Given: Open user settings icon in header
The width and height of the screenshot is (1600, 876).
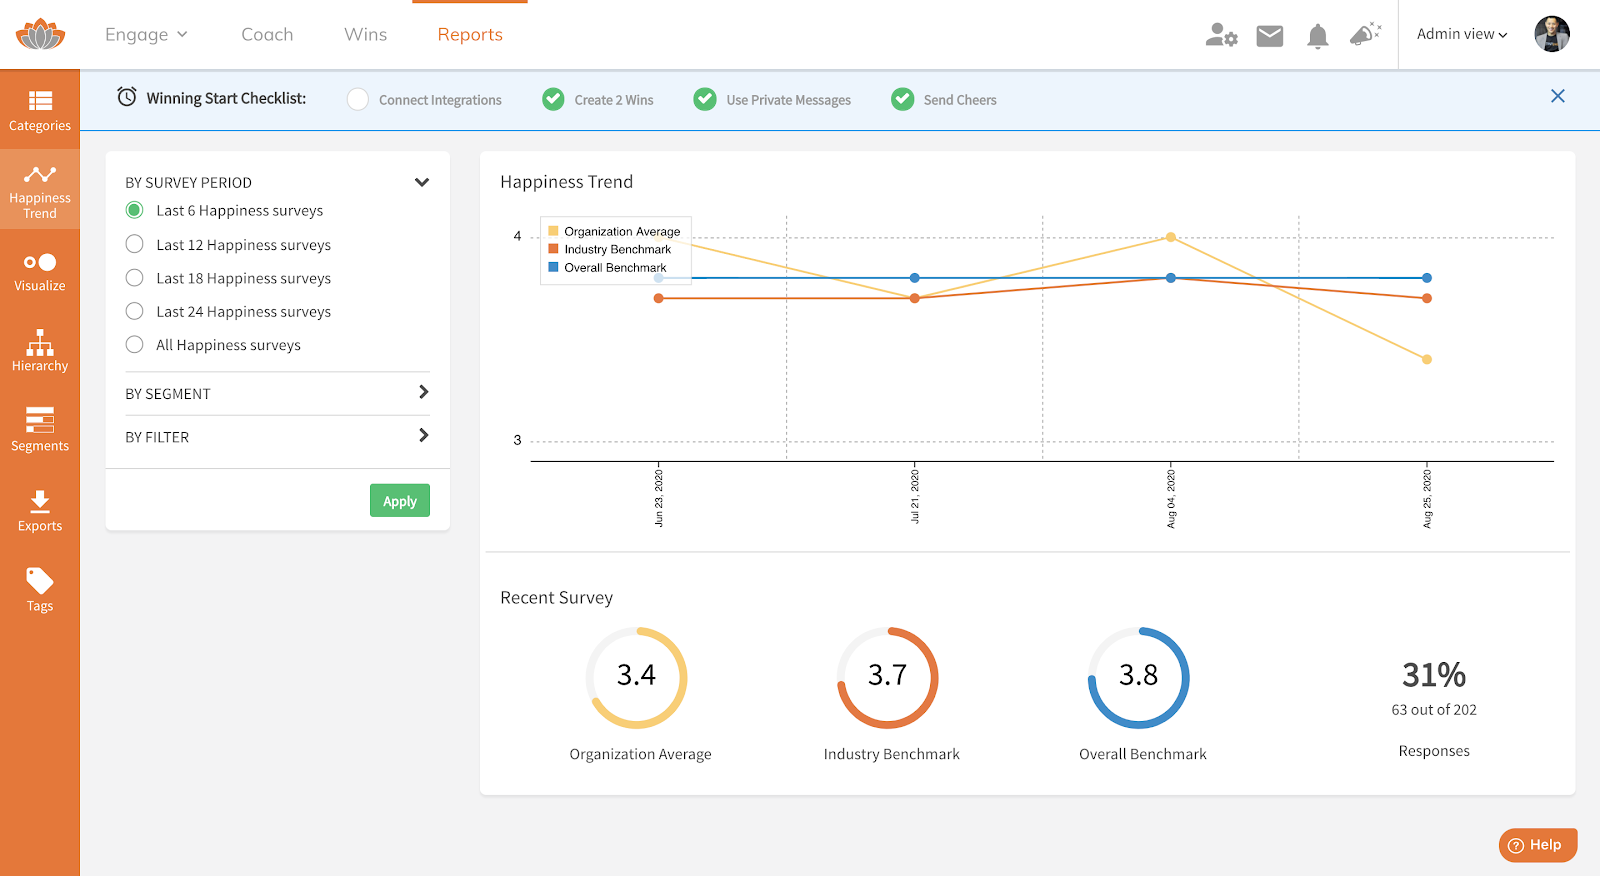Looking at the screenshot, I should pyautogui.click(x=1221, y=35).
